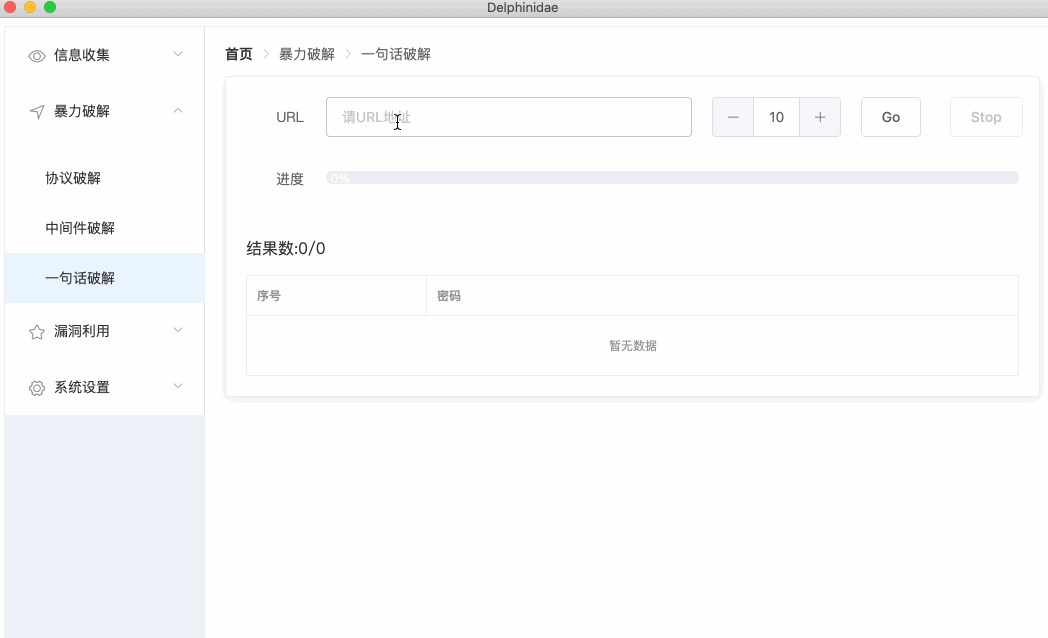Click the eye icon beside 信息收集
This screenshot has height=638, width=1048.
coord(37,56)
